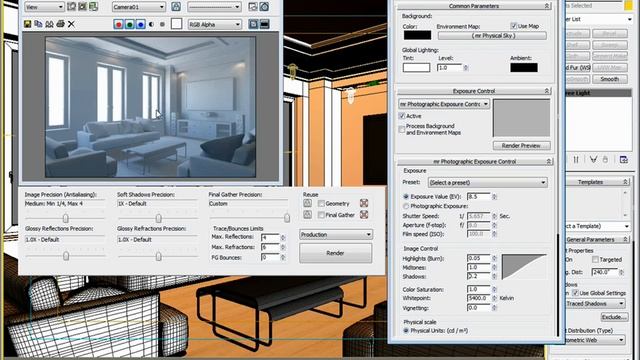Click the lock icon beside Final Gather reuse
The image size is (640, 360).
click(x=308, y=215)
